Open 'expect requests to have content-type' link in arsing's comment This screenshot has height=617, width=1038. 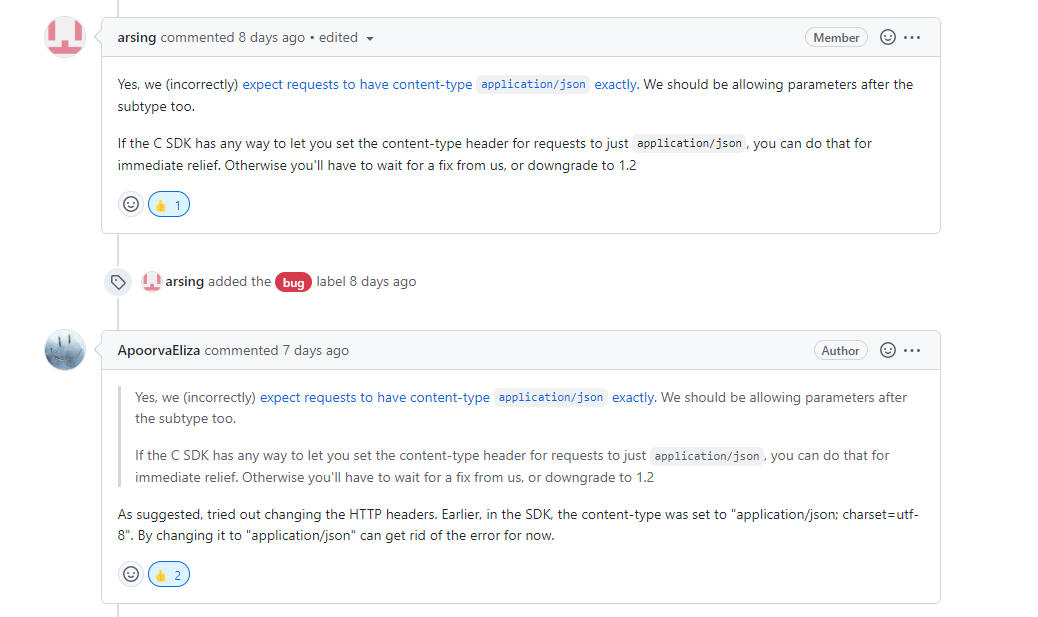[357, 85]
